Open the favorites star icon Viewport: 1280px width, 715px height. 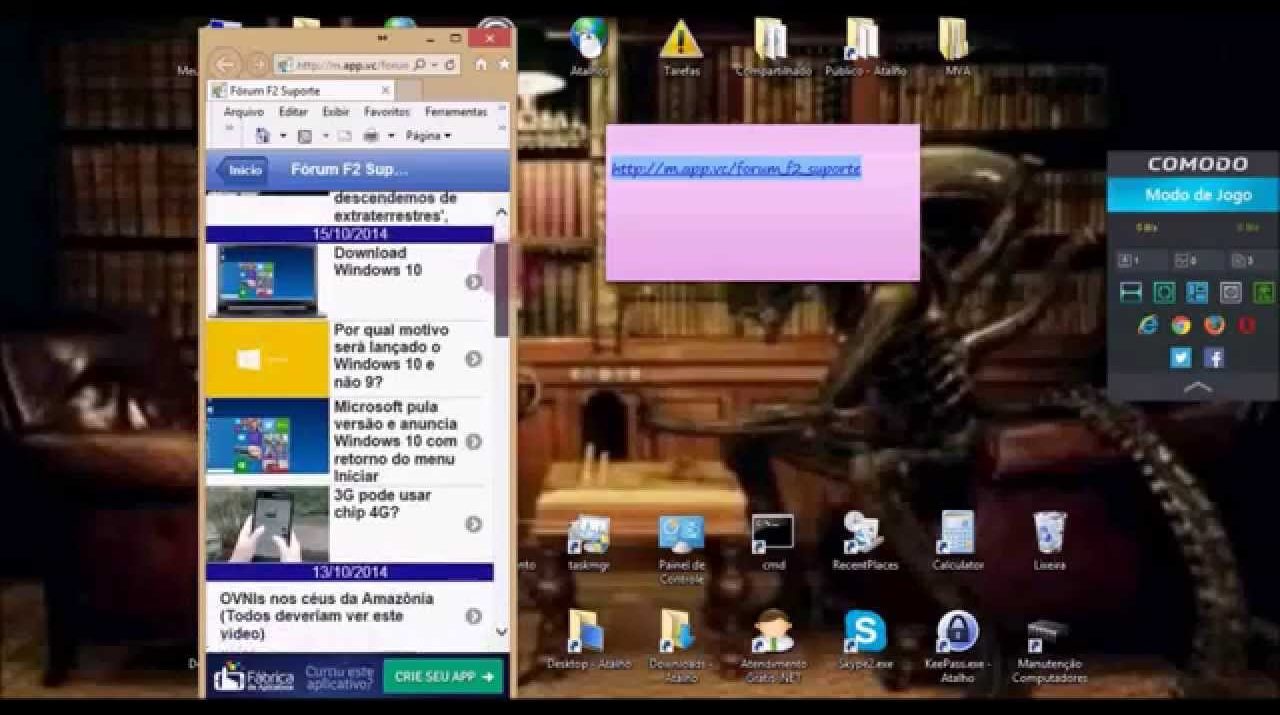click(503, 64)
